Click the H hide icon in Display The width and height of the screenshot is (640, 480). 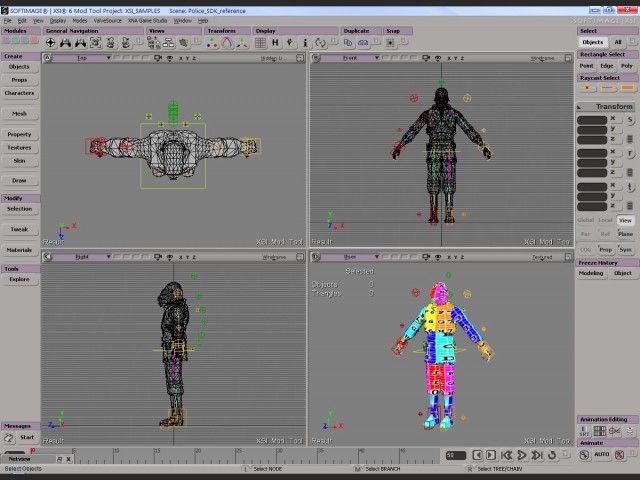(275, 43)
